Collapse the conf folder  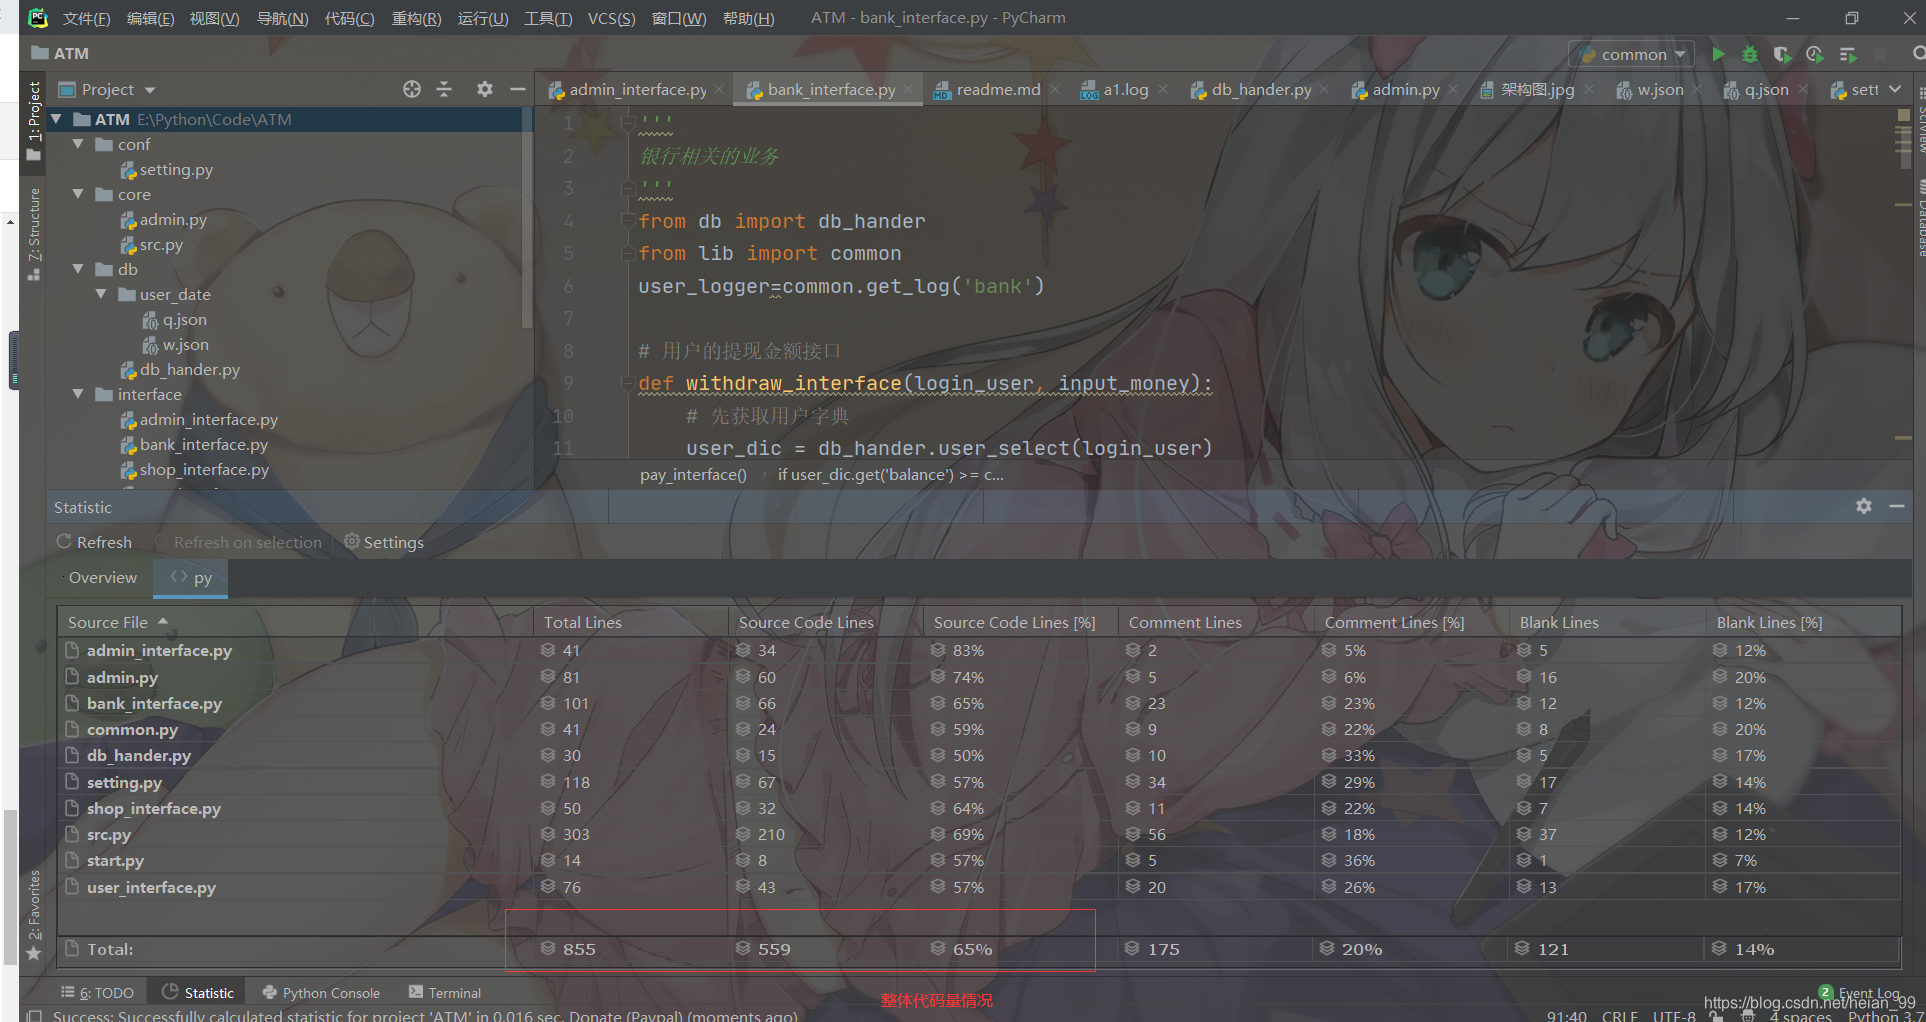[x=78, y=144]
